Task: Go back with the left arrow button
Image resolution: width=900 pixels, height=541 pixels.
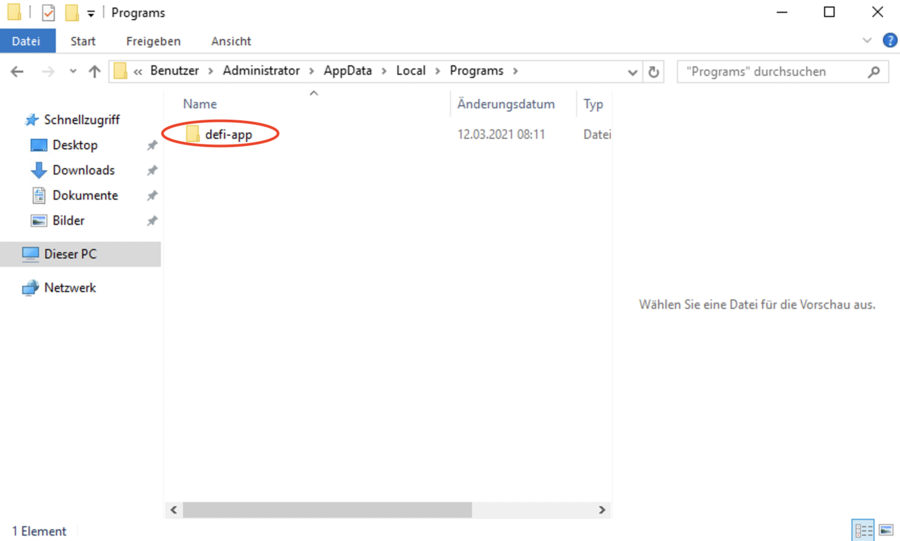Action: coord(17,72)
